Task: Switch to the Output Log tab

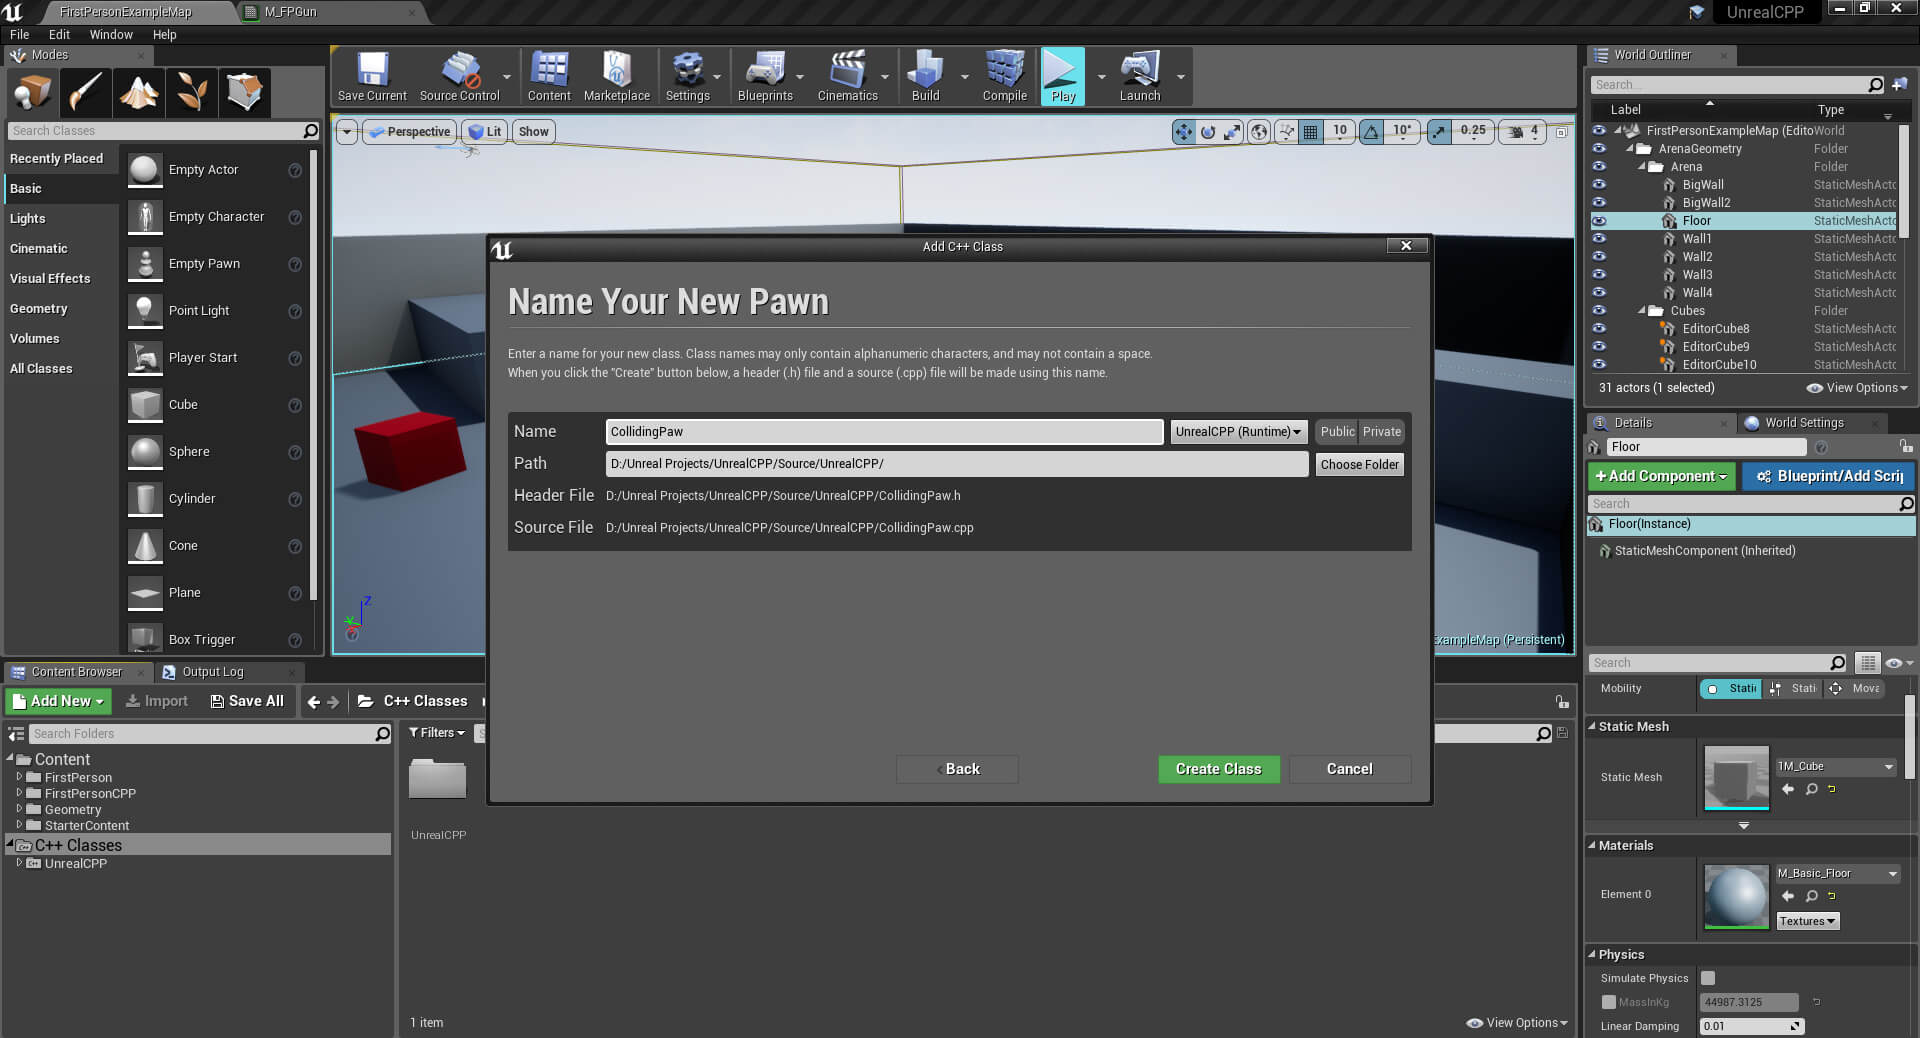Action: [212, 672]
